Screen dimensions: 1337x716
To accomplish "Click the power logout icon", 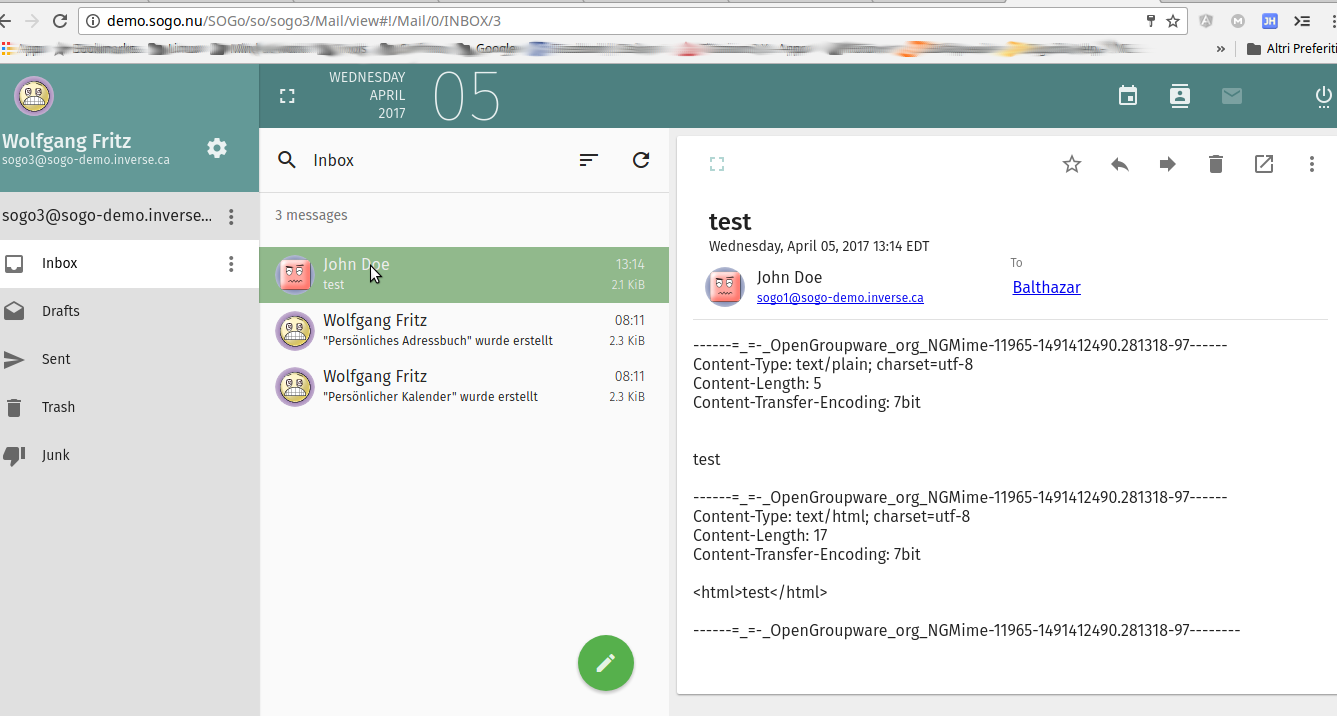I will 1323,97.
